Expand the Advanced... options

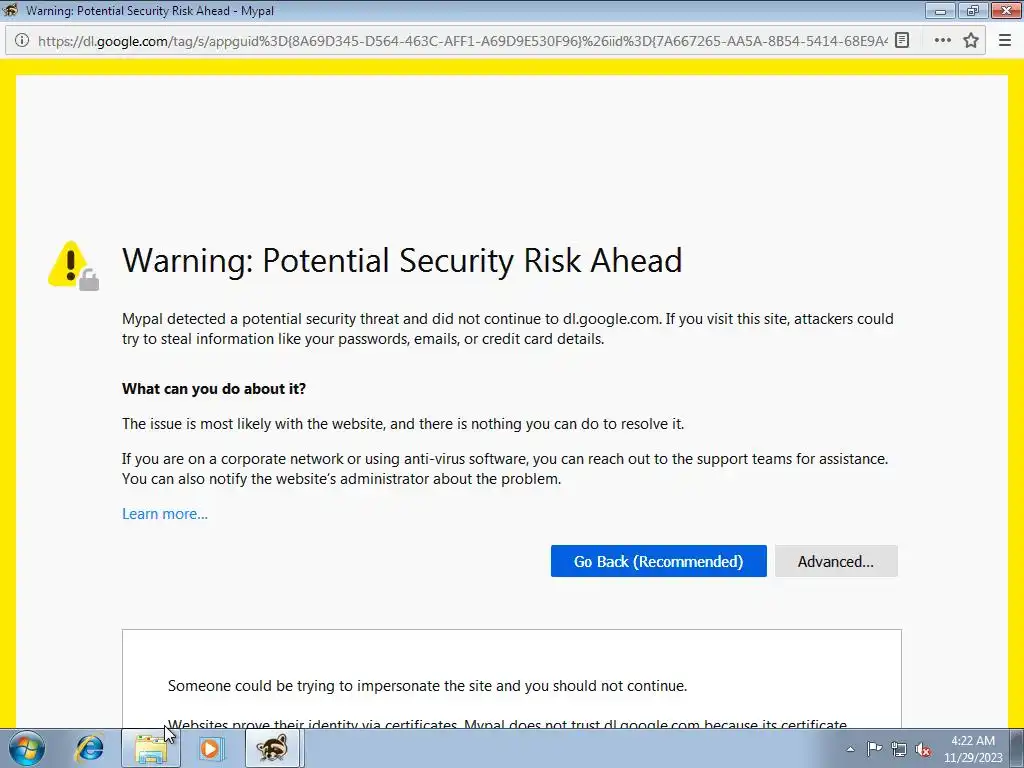836,561
